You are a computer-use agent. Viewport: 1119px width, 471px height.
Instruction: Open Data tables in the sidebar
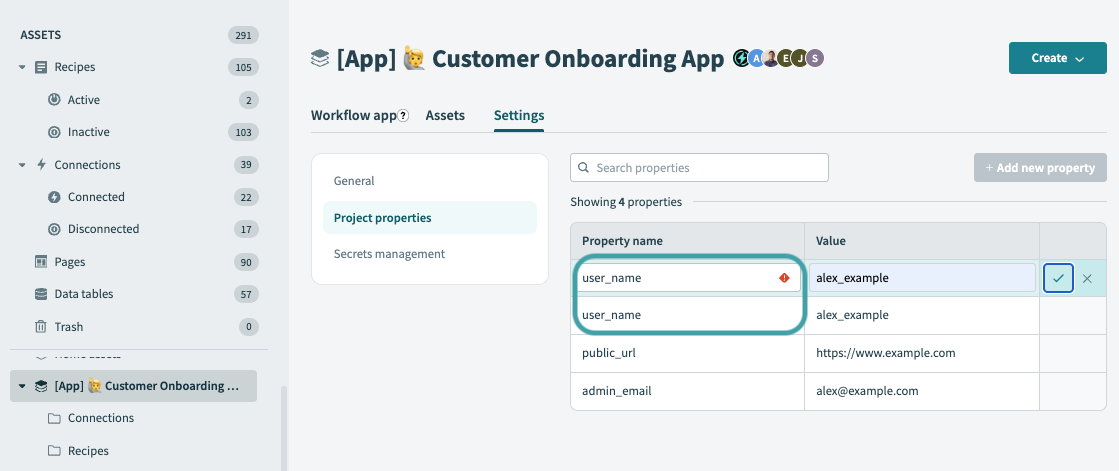[x=83, y=294]
